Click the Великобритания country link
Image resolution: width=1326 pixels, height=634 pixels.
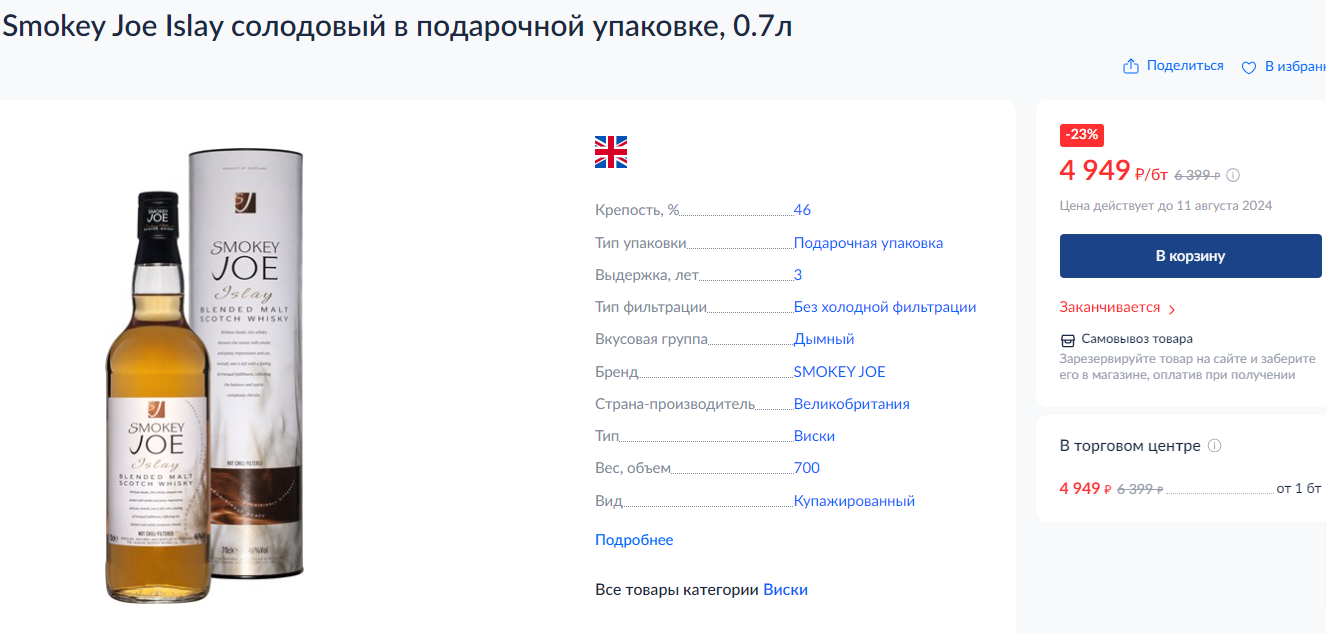852,404
